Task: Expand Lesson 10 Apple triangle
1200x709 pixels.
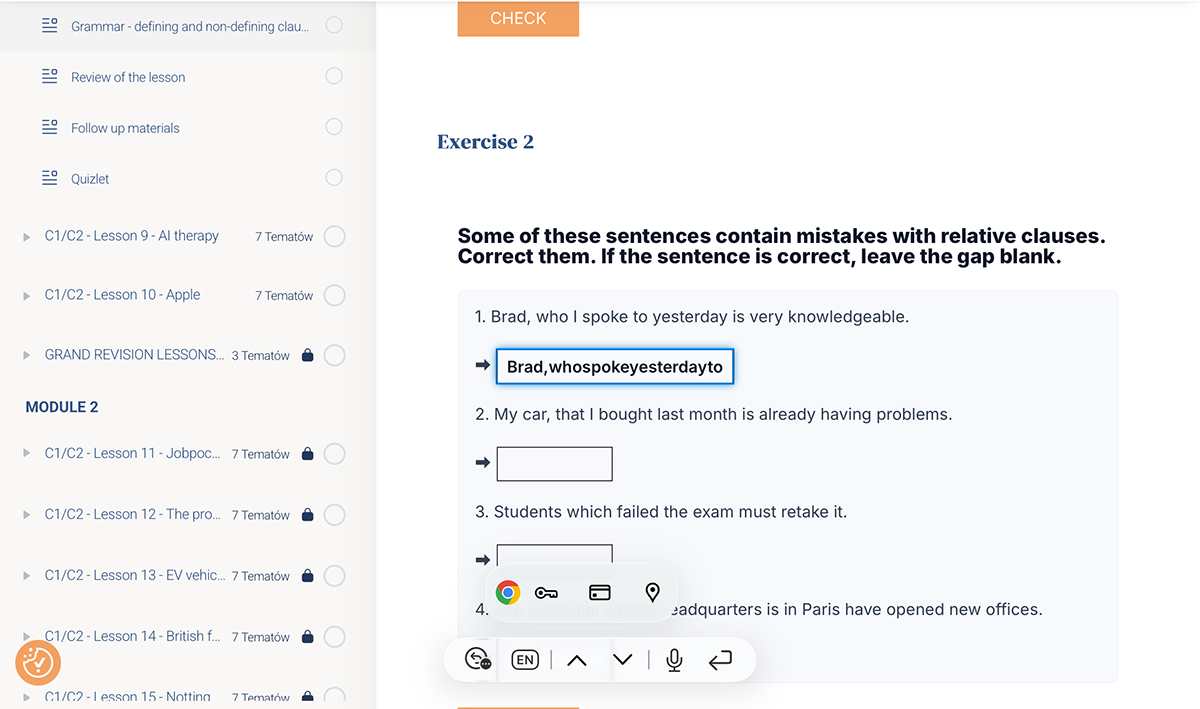Action: click(x=26, y=296)
